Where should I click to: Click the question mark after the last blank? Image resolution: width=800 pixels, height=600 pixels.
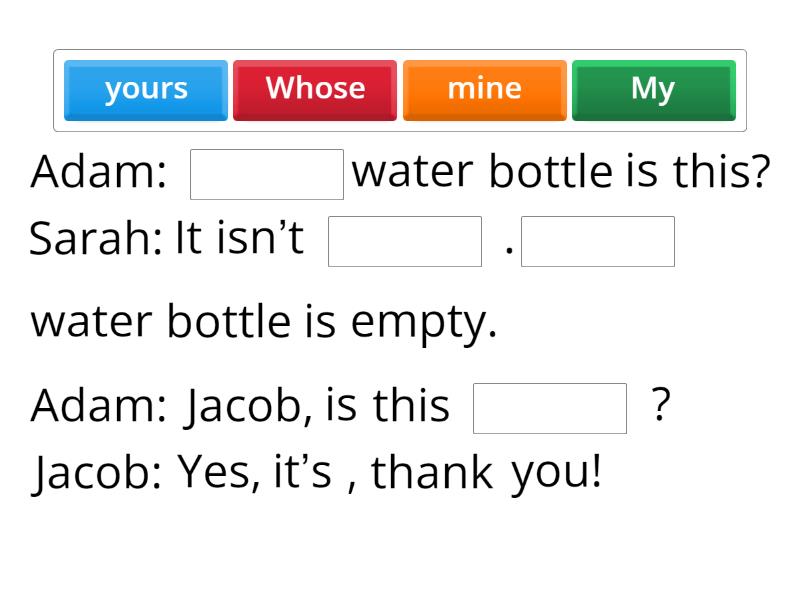pyautogui.click(x=660, y=406)
